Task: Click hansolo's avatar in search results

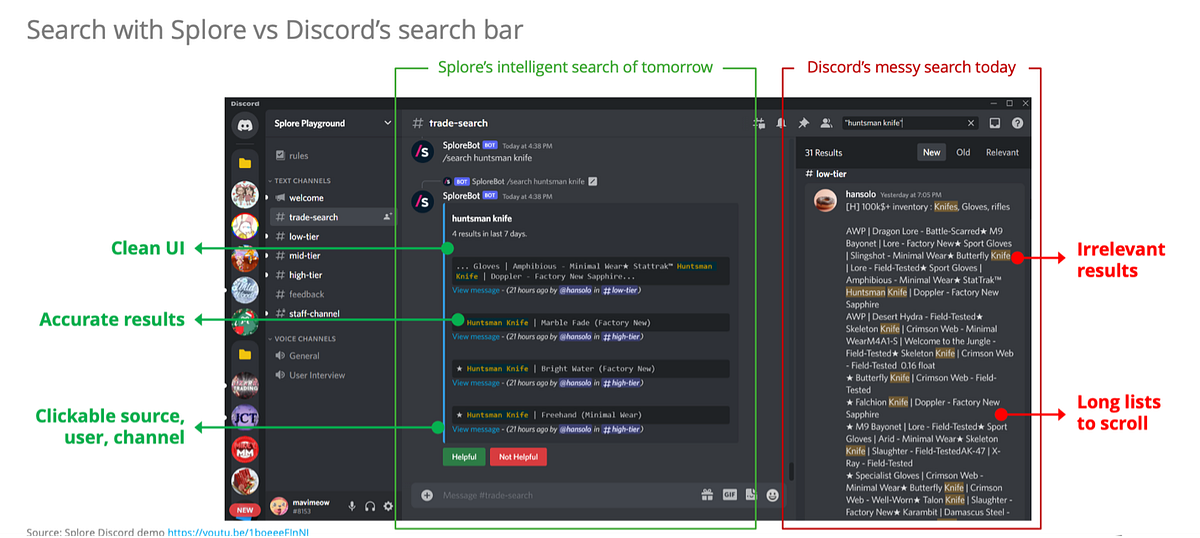Action: [825, 200]
